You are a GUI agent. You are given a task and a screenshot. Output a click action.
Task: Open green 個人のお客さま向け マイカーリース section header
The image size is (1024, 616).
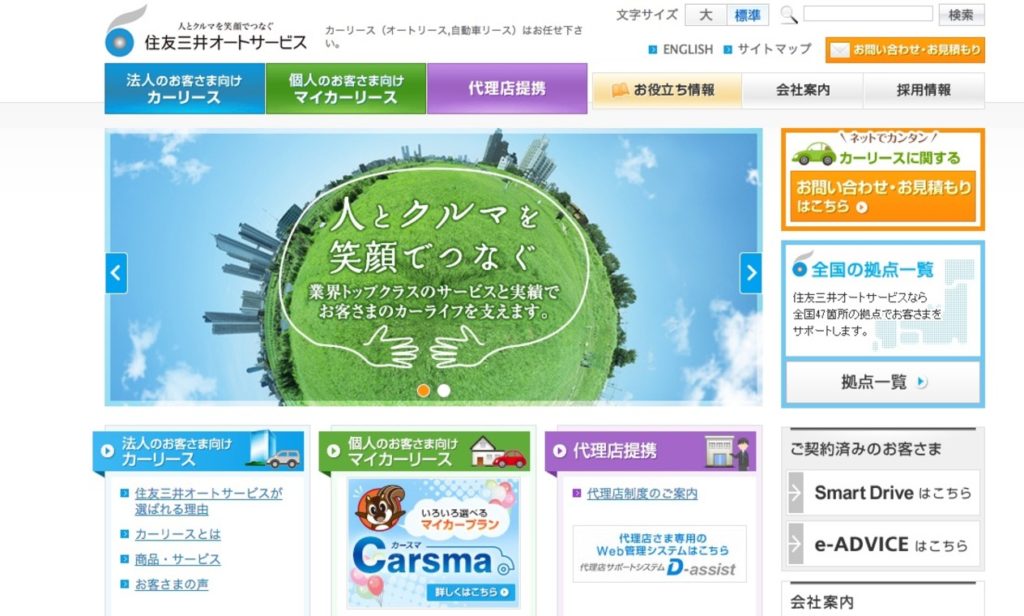point(424,451)
